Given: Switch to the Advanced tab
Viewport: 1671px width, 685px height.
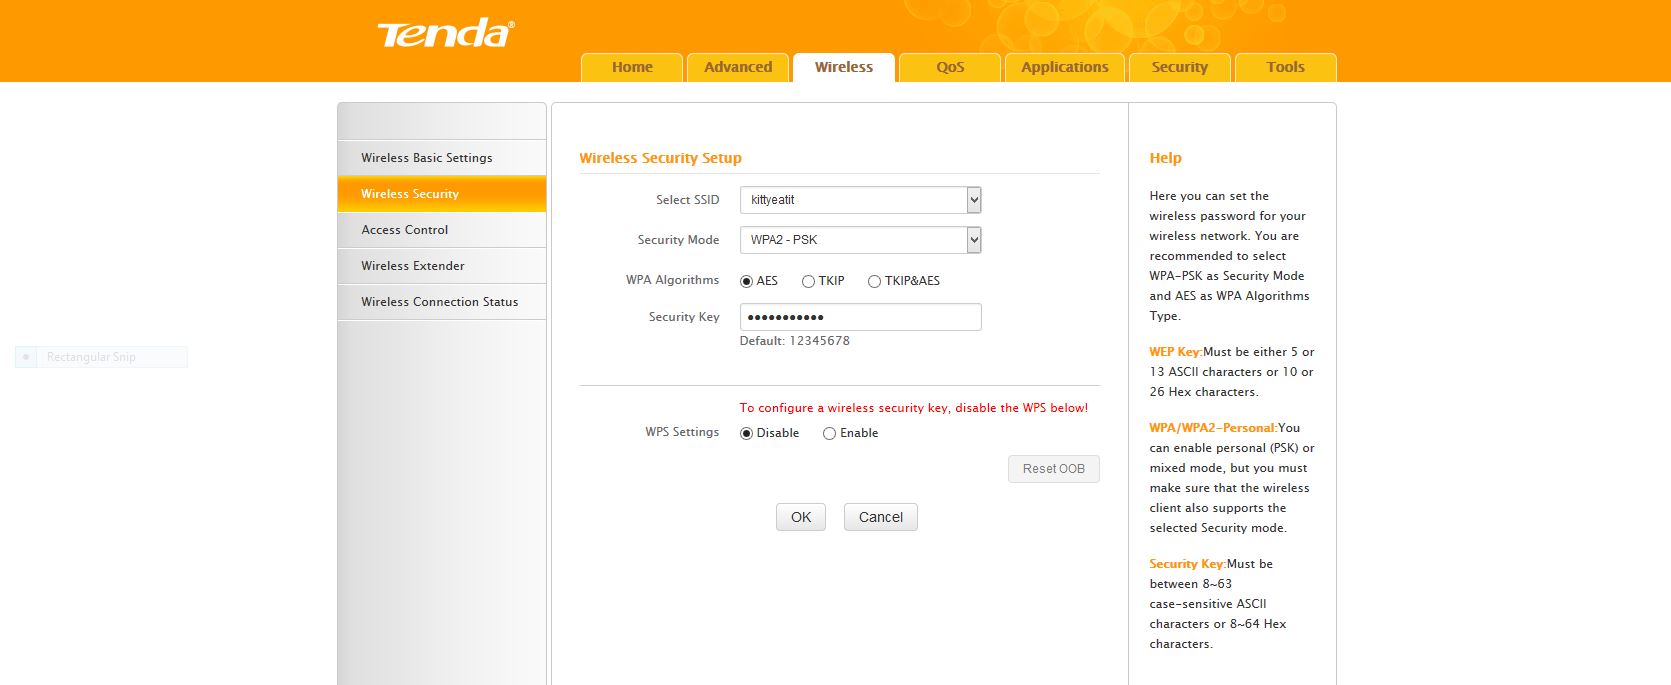Looking at the screenshot, I should 738,67.
